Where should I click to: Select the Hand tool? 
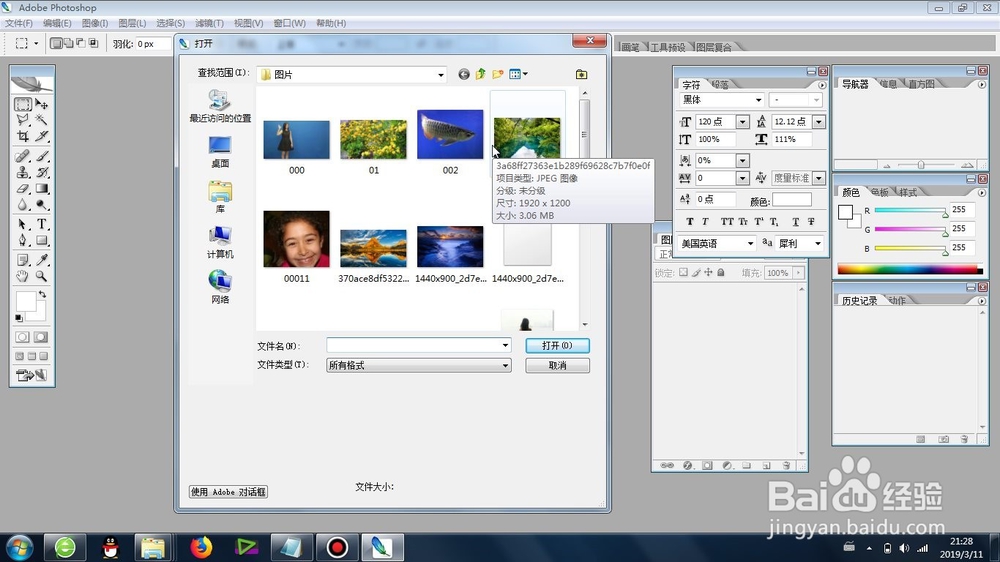click(22, 276)
